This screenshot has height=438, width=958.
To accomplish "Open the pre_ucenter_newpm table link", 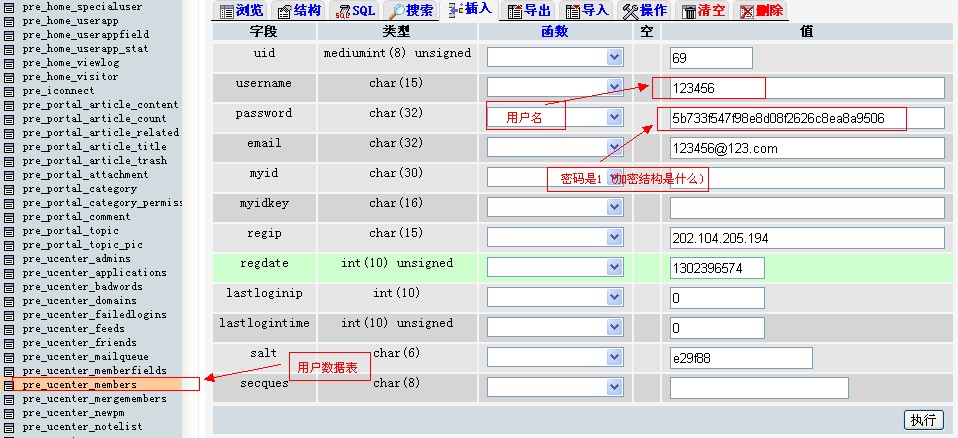I will [x=73, y=413].
